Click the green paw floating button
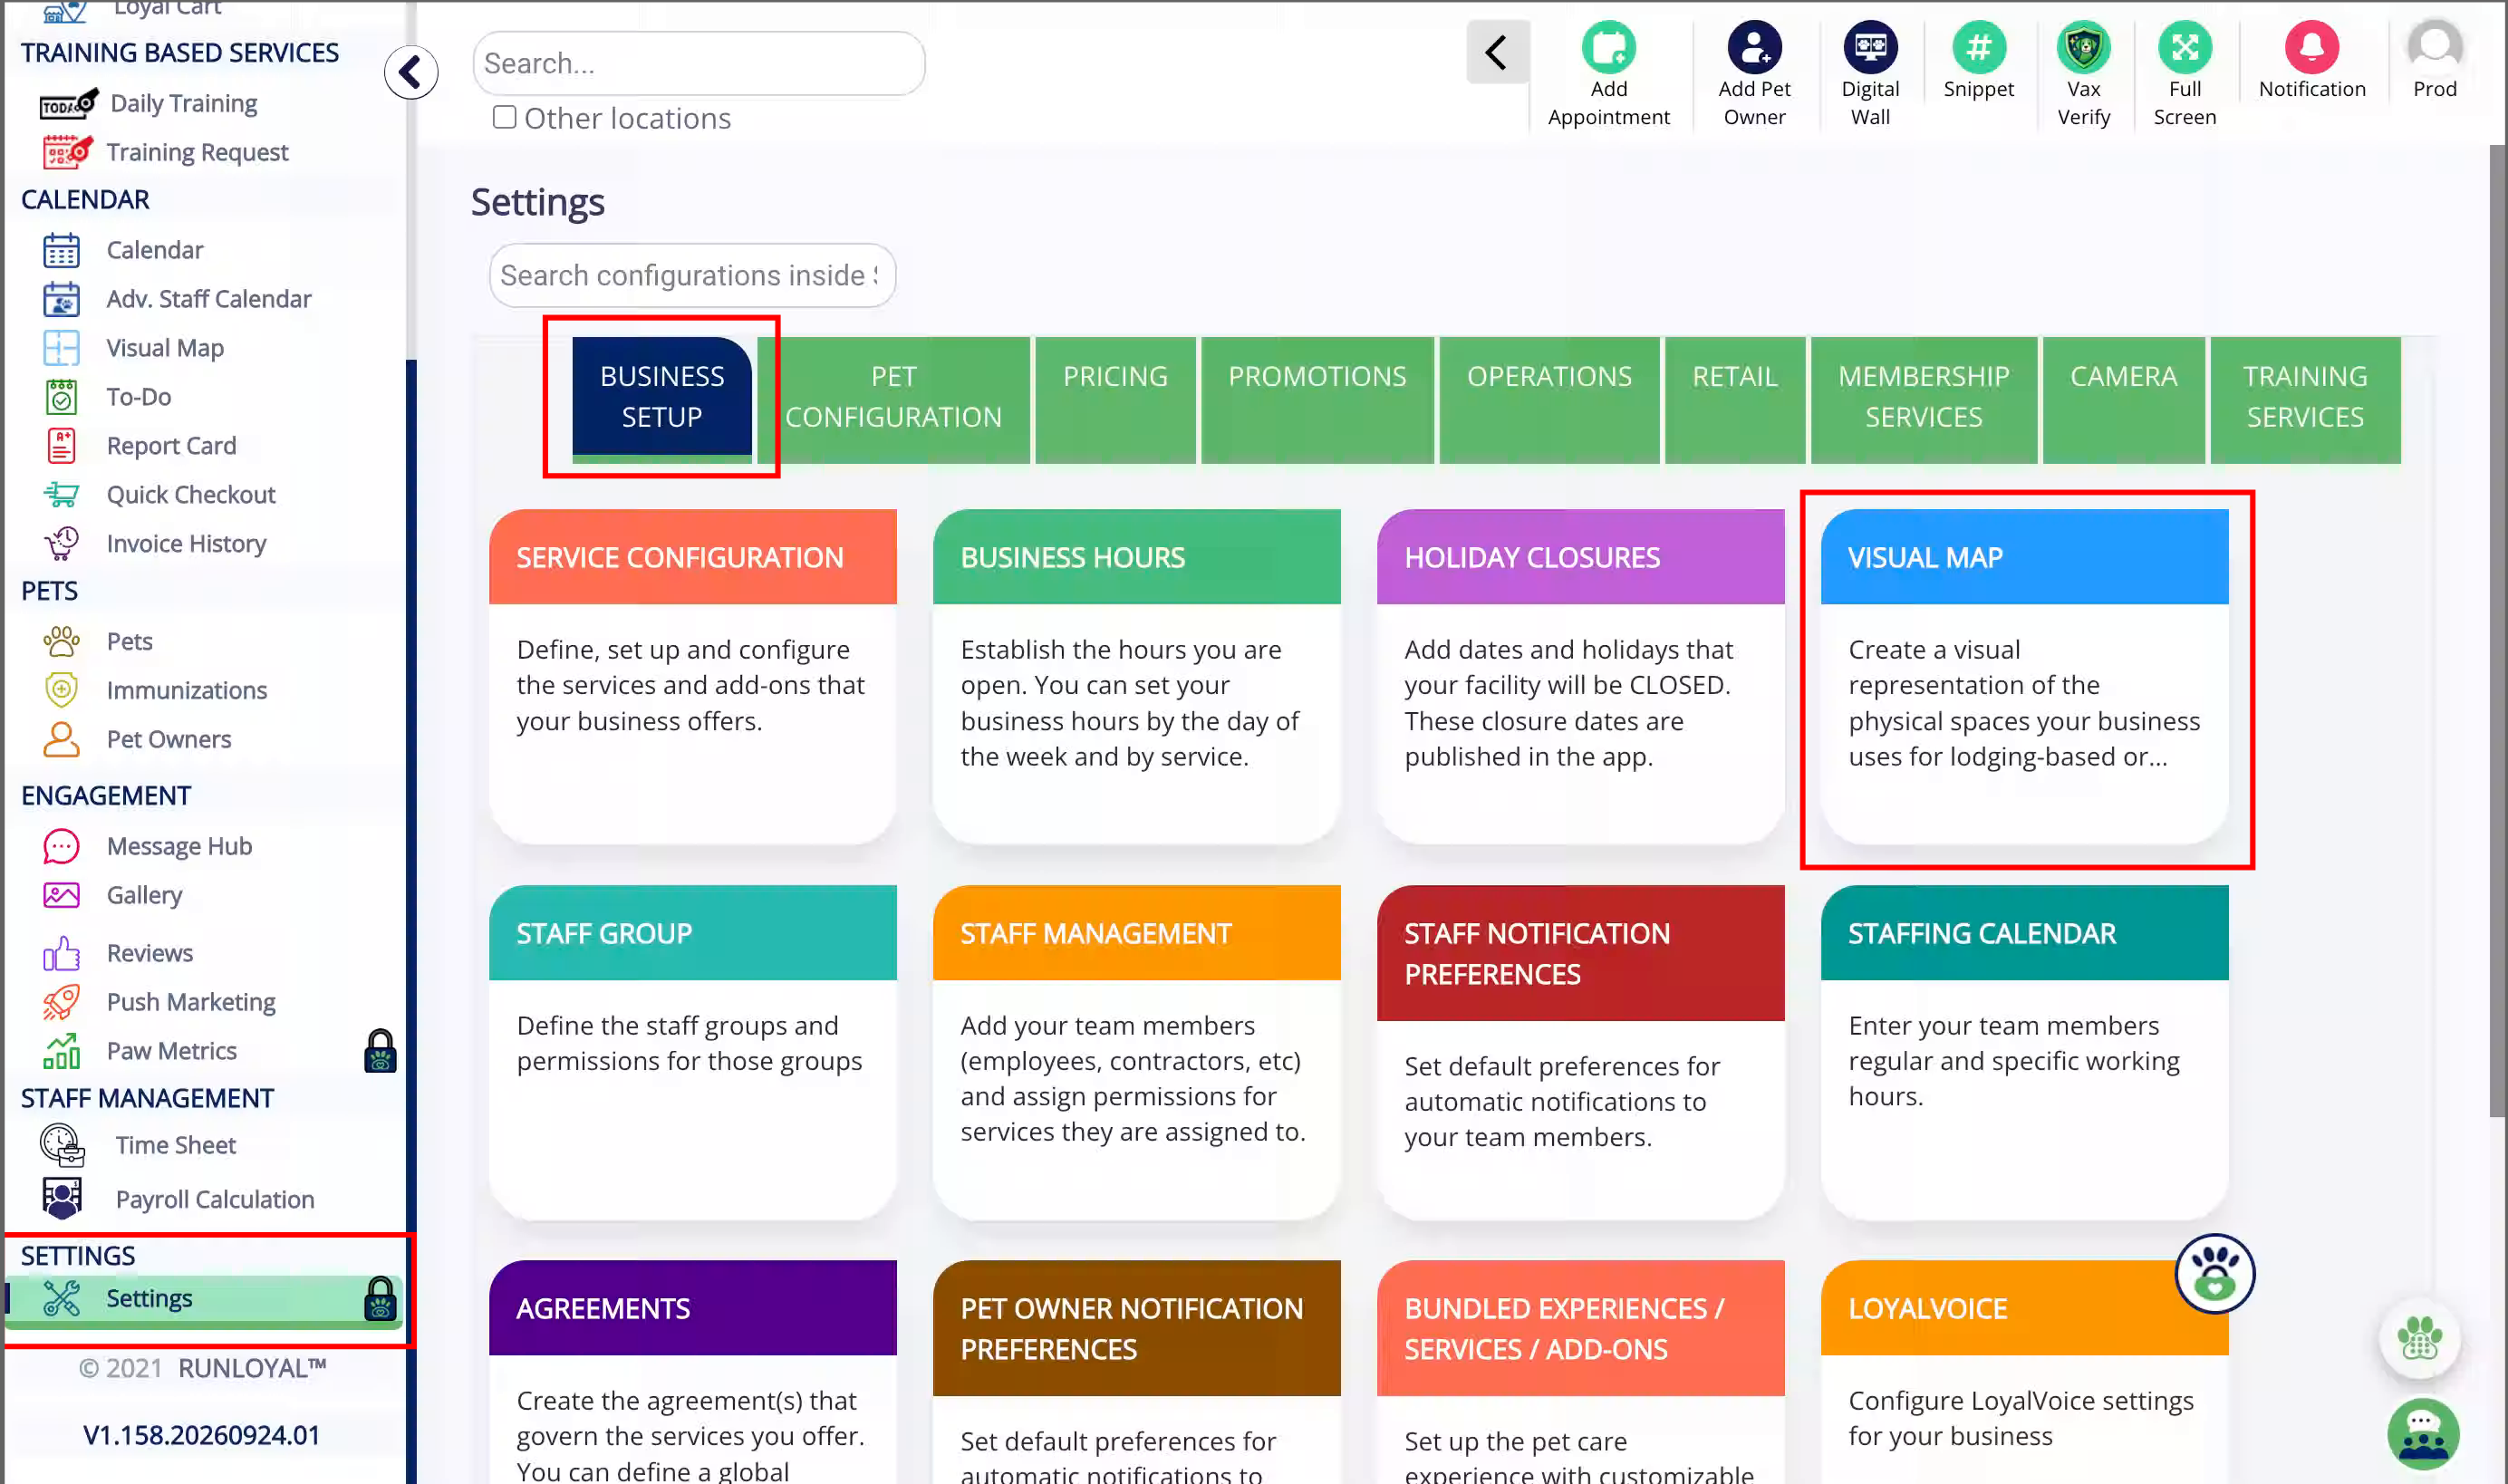2508x1484 pixels. click(x=2419, y=1339)
